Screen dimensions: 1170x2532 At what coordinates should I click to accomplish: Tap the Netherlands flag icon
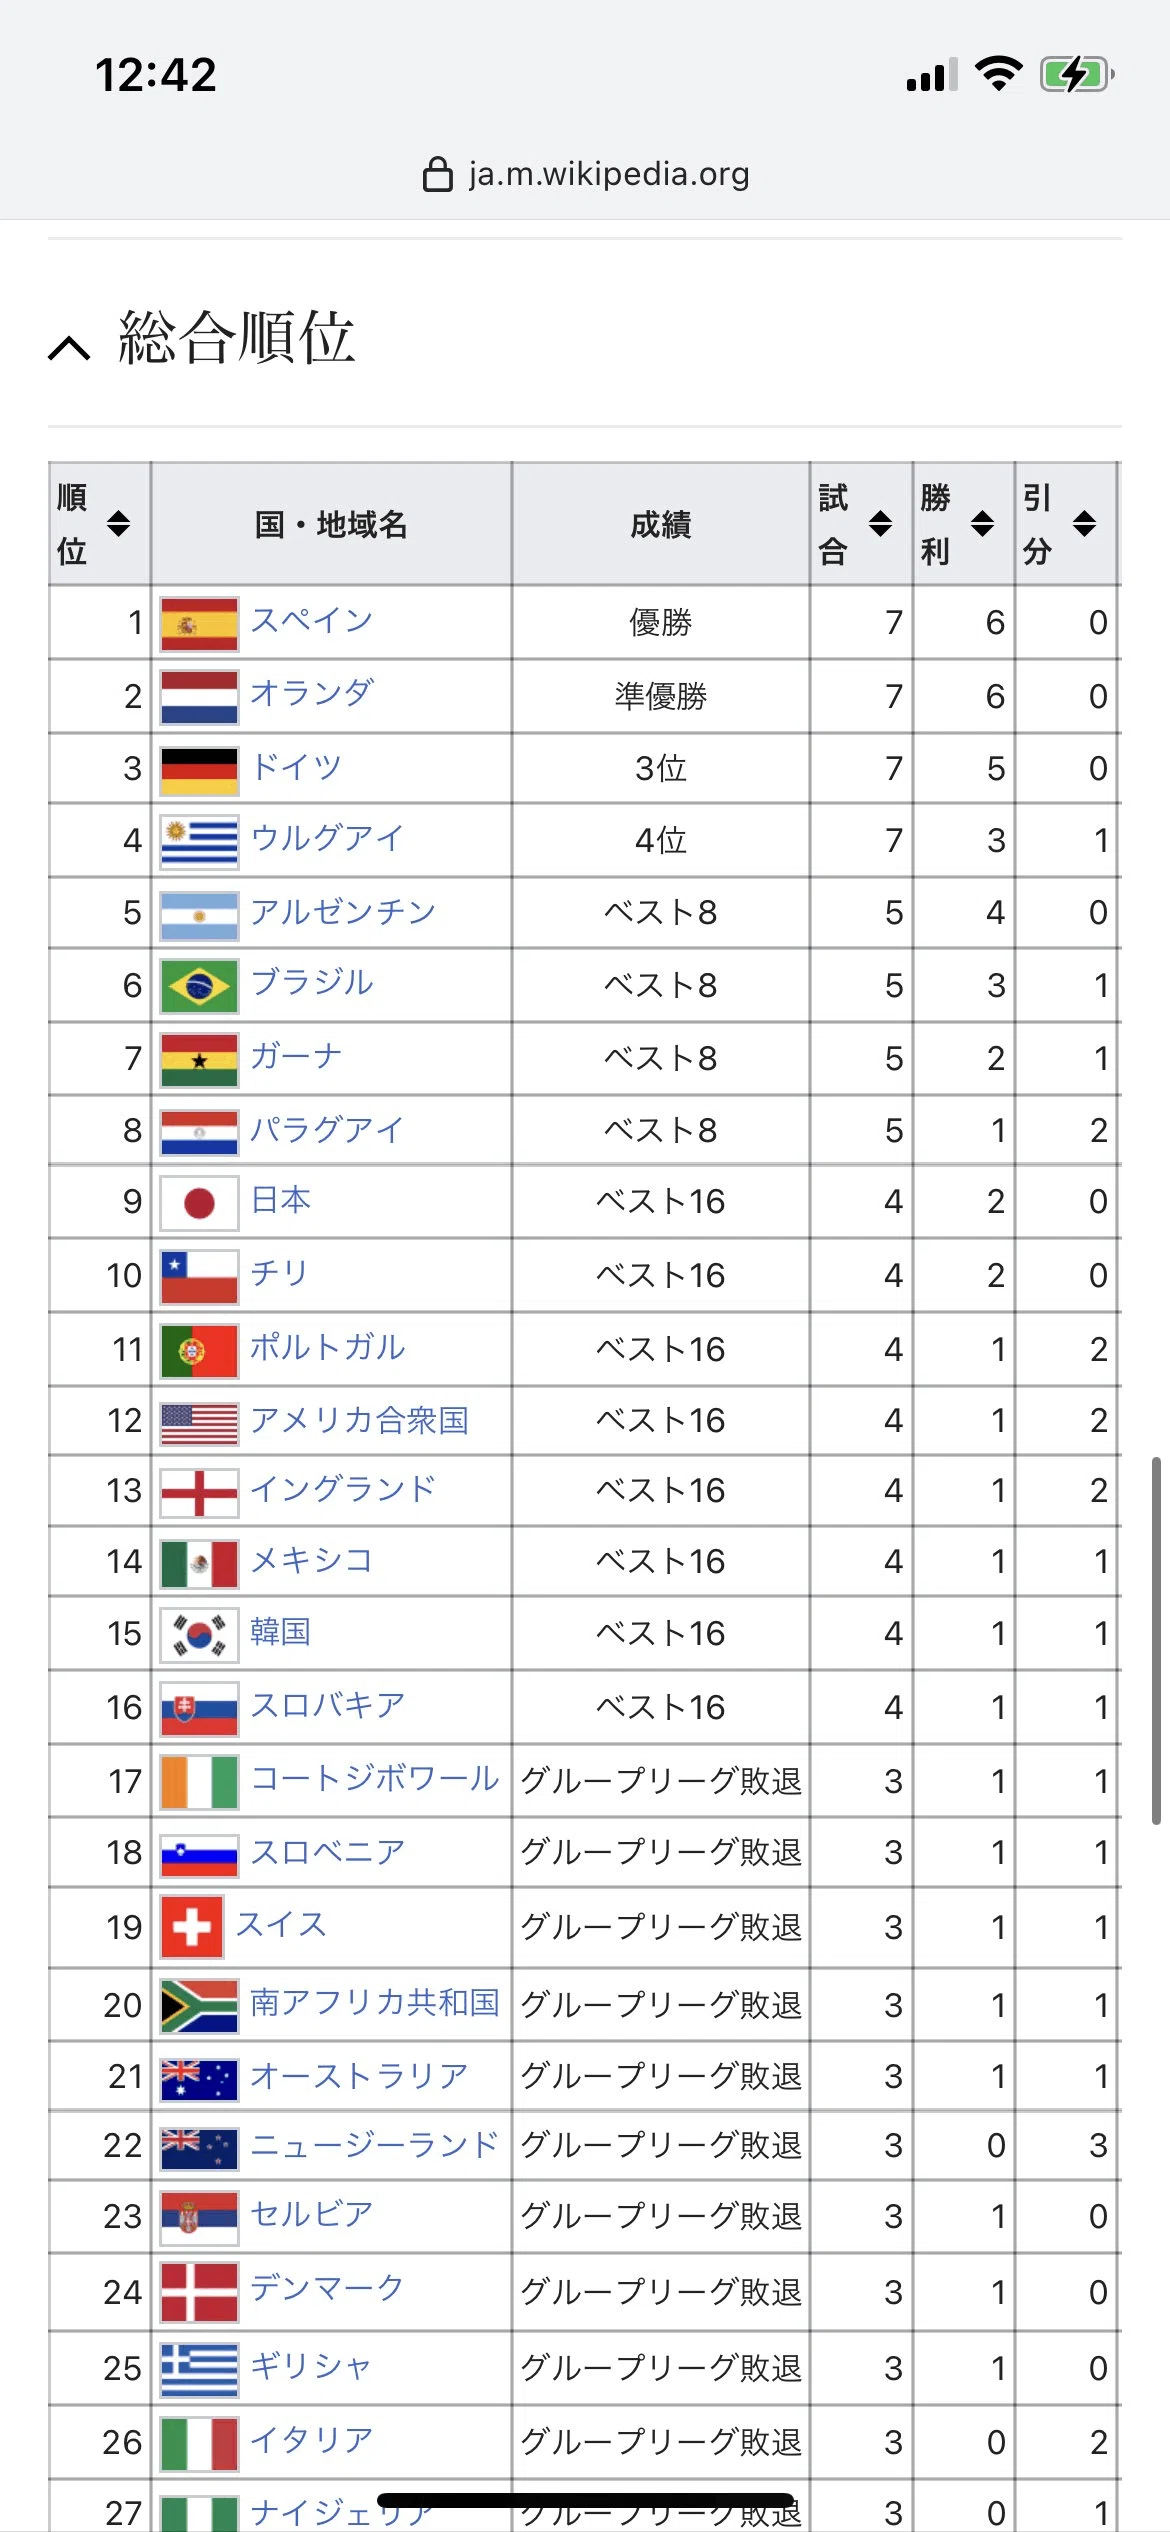[x=199, y=697]
